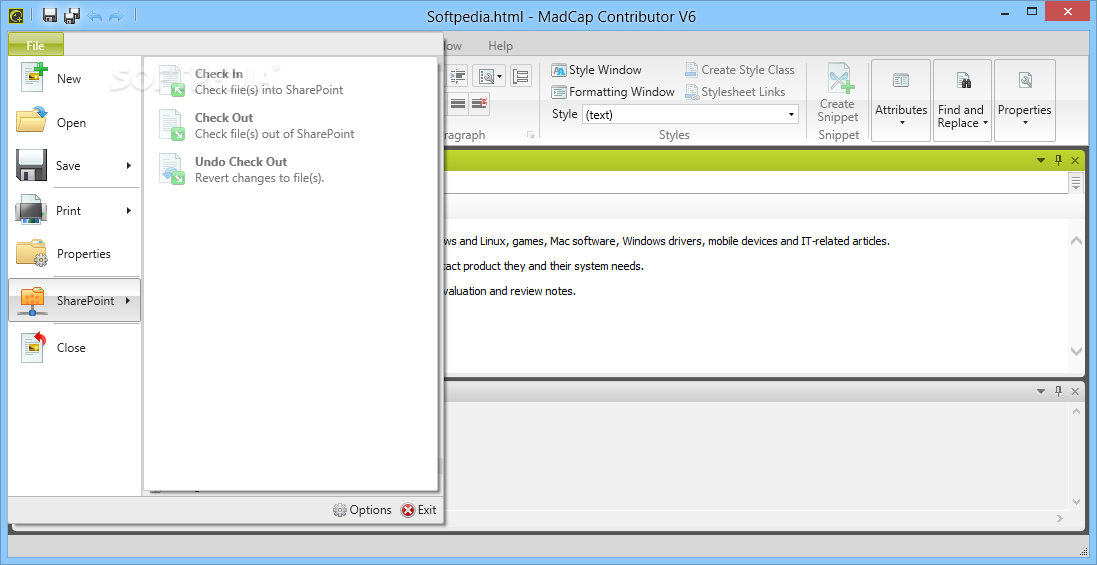1097x565 pixels.
Task: Click text 'product they and their system needs.'
Action: tap(553, 266)
